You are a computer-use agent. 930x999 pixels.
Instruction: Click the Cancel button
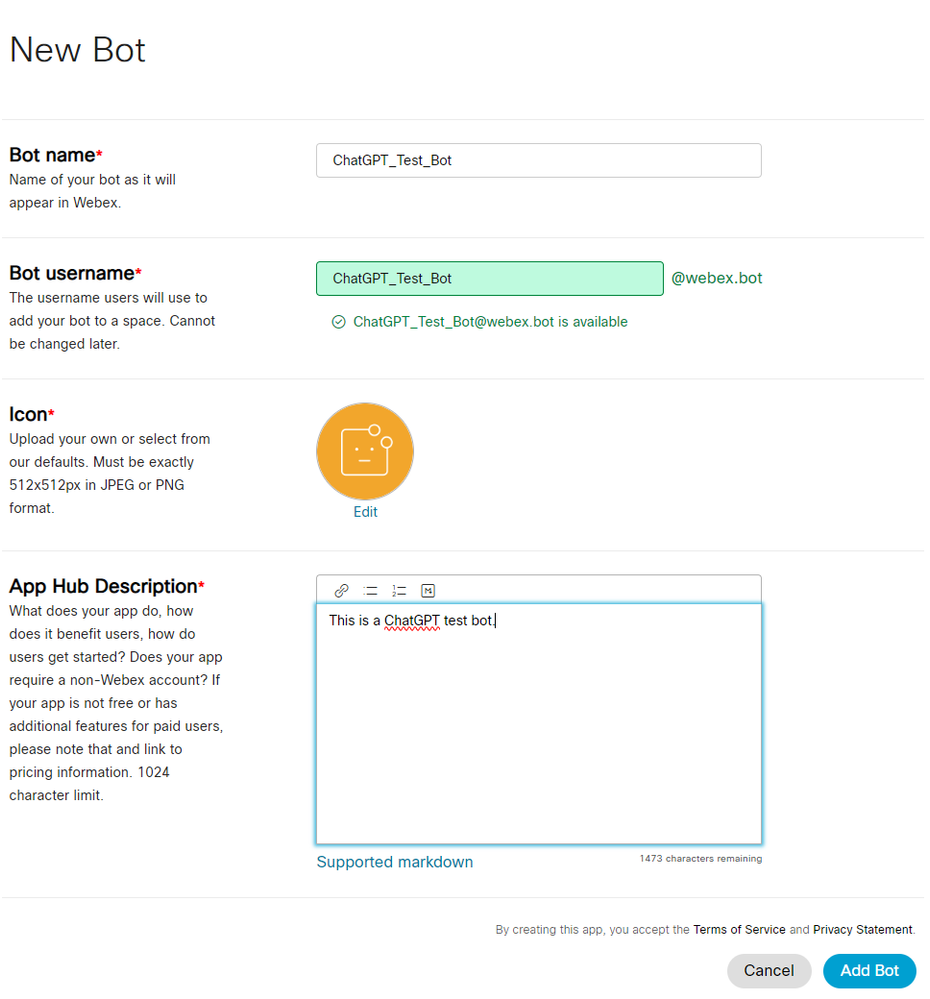point(769,970)
